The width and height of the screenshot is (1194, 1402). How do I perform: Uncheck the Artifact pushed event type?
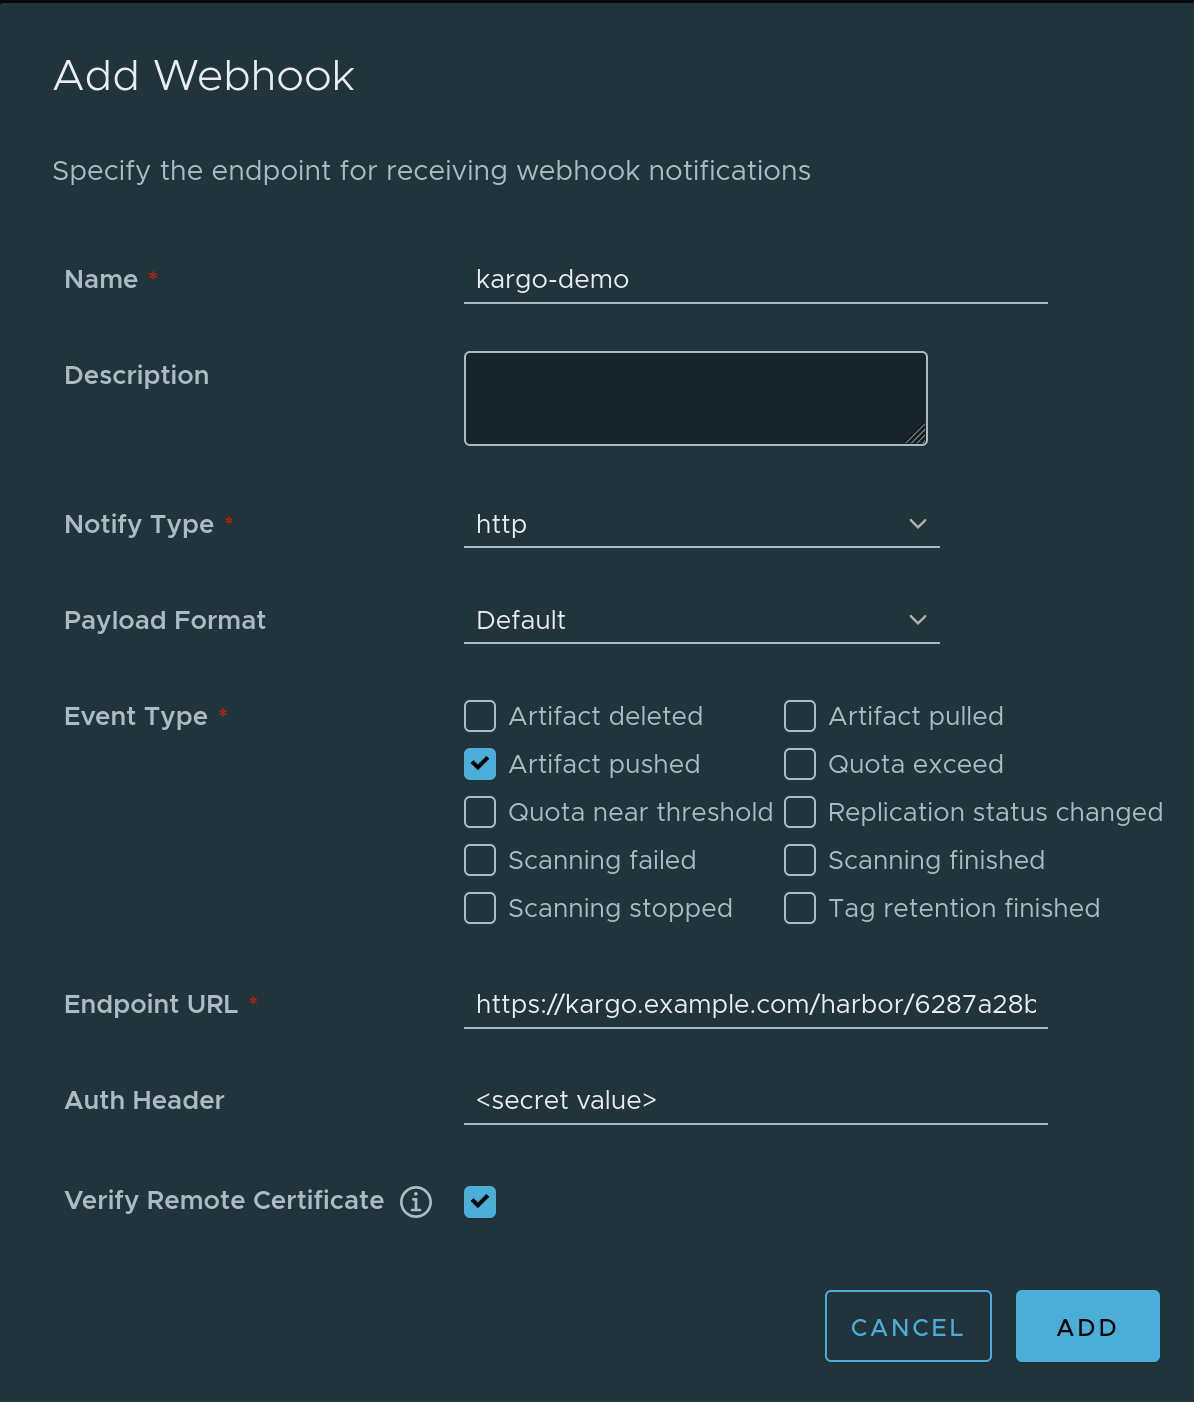pos(480,763)
